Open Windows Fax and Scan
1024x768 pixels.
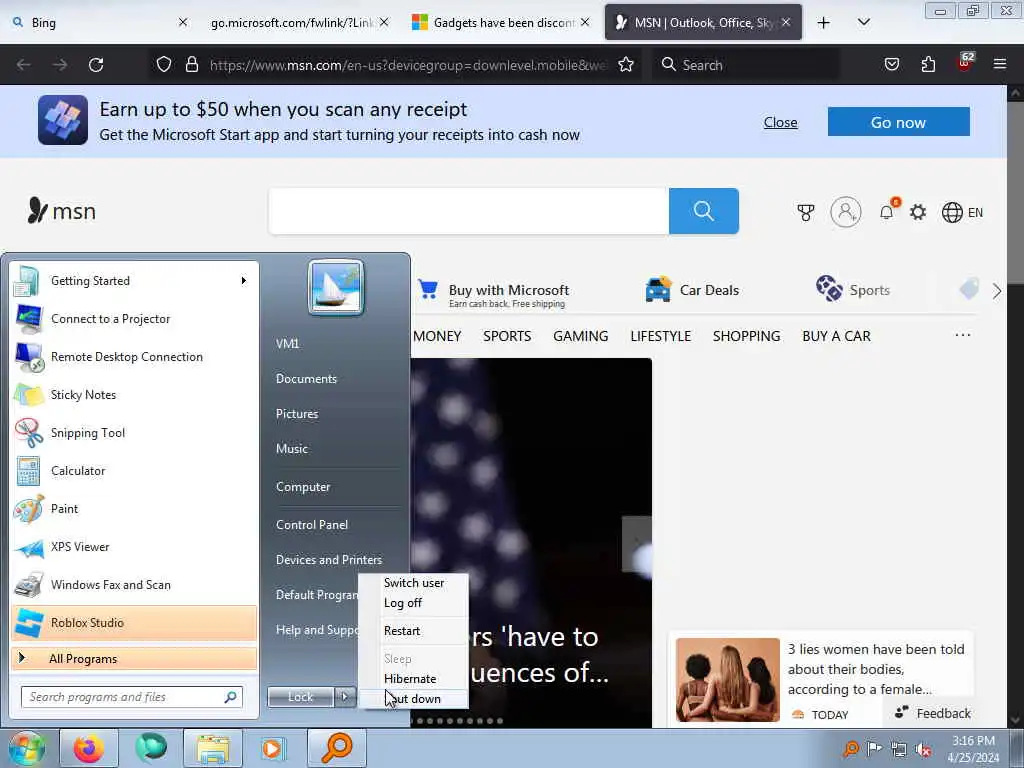pyautogui.click(x=134, y=584)
